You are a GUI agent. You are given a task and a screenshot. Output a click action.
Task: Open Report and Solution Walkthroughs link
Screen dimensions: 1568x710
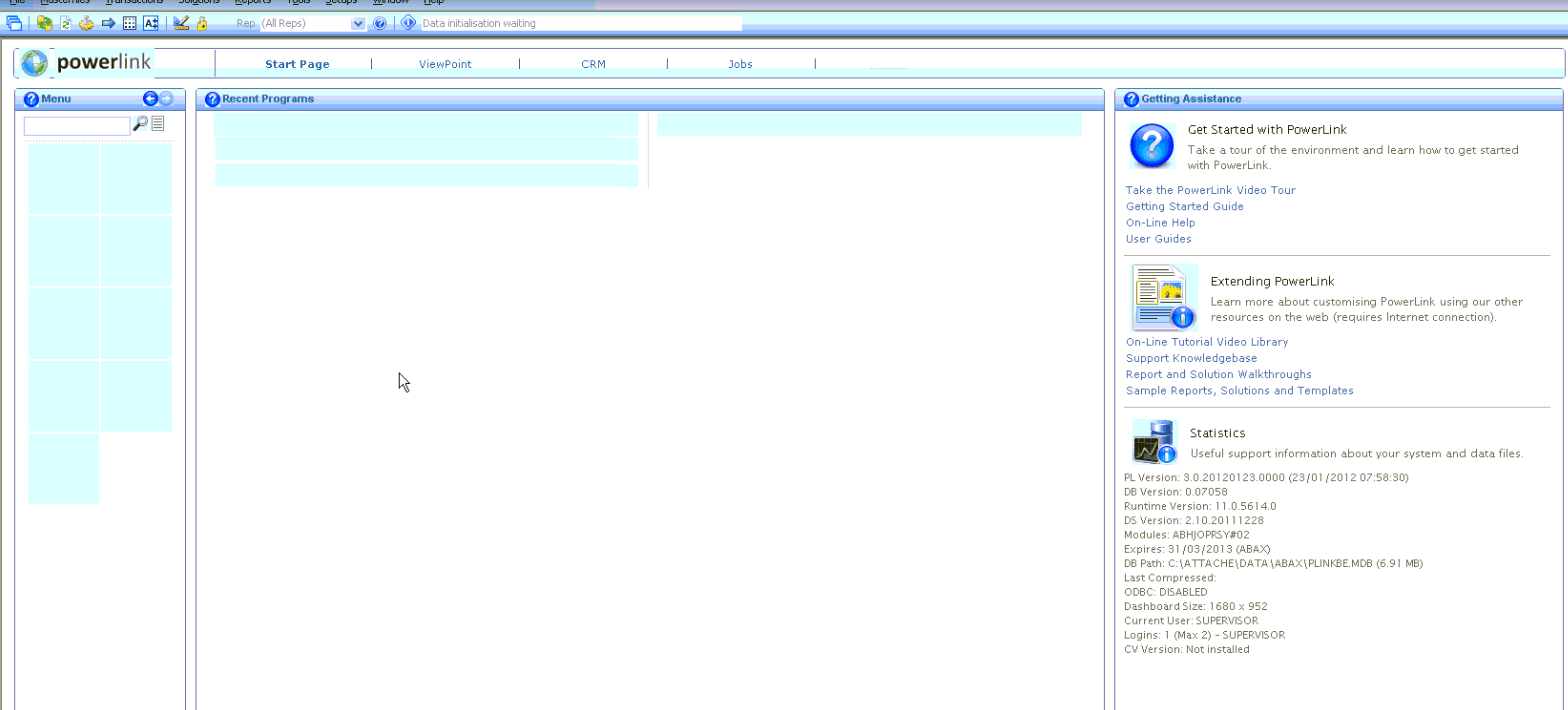coord(1219,374)
